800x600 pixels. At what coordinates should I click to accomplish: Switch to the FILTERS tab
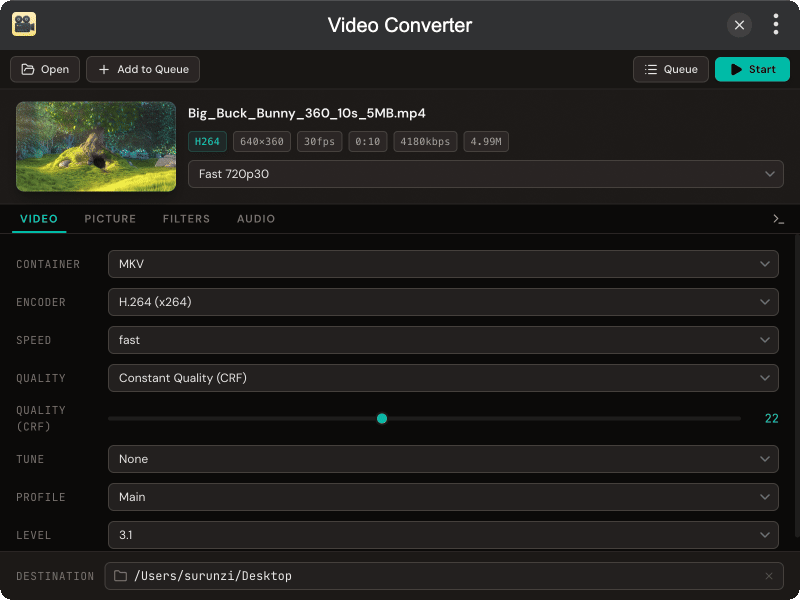click(x=186, y=219)
